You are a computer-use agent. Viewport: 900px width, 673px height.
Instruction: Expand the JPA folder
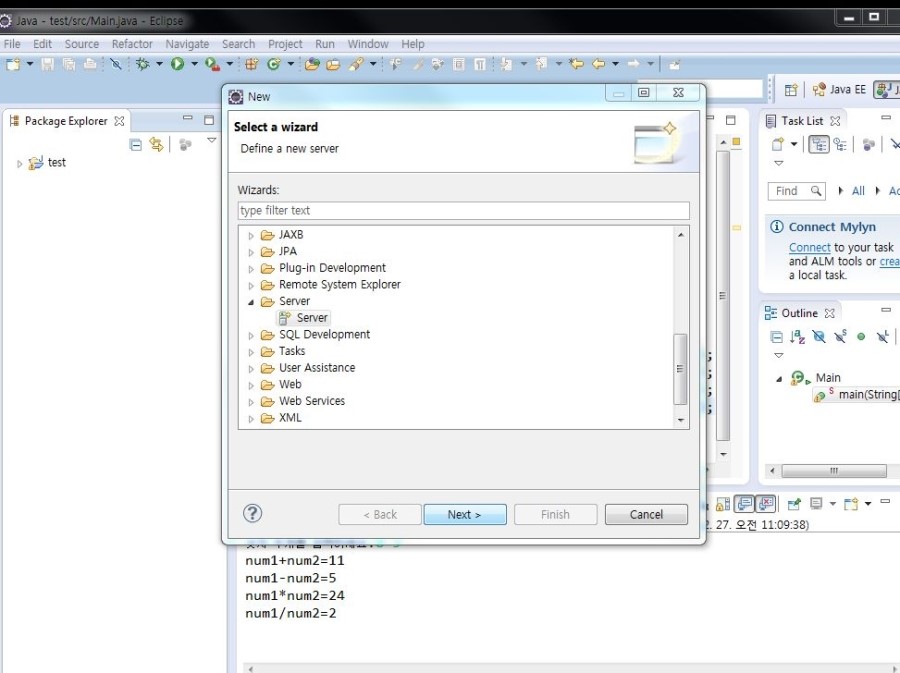click(251, 252)
